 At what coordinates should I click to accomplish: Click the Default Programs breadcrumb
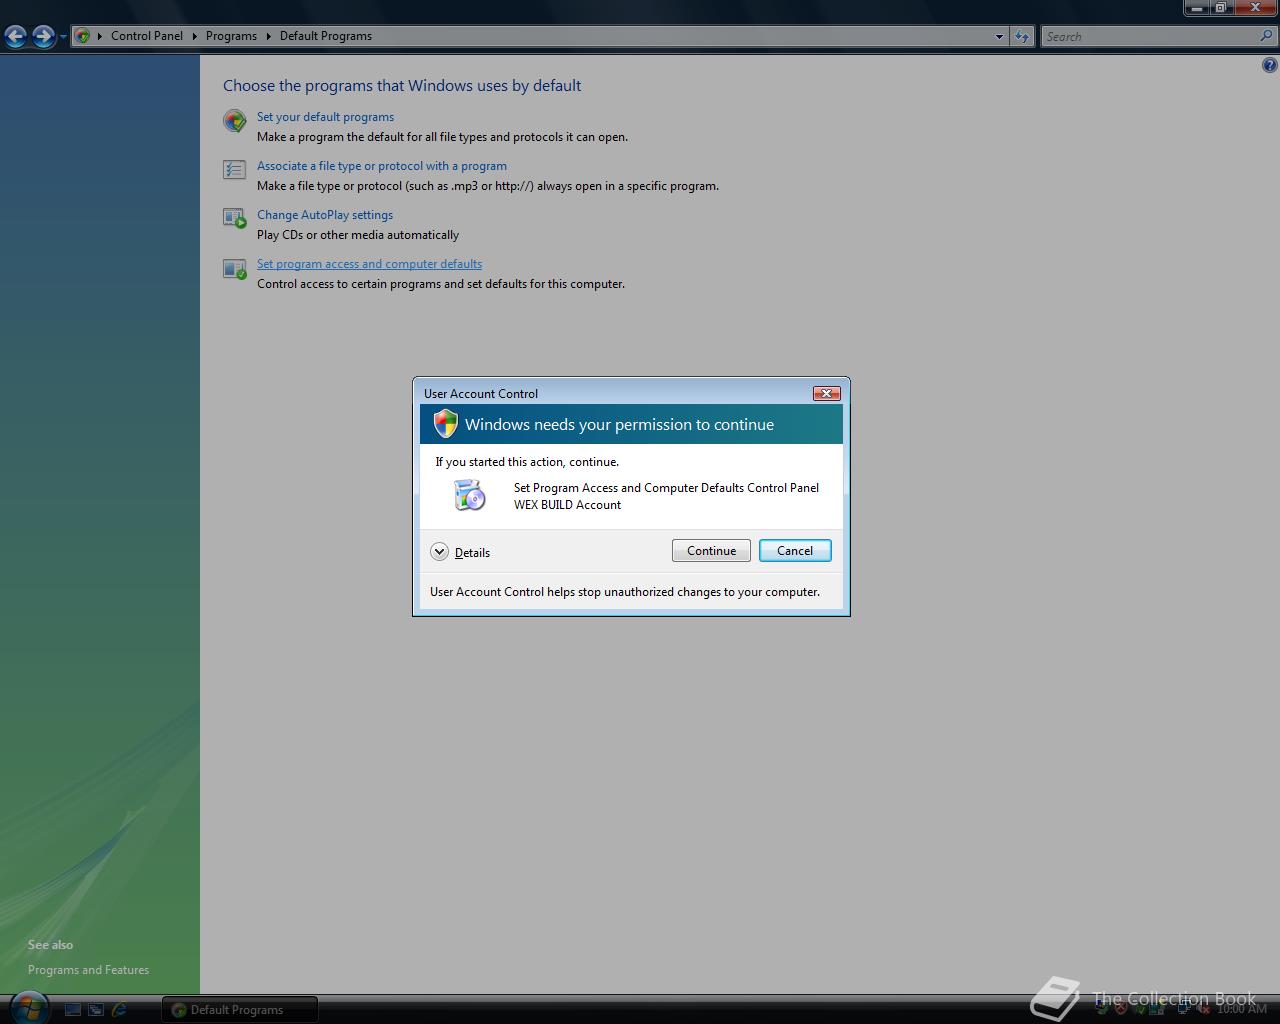coord(326,36)
